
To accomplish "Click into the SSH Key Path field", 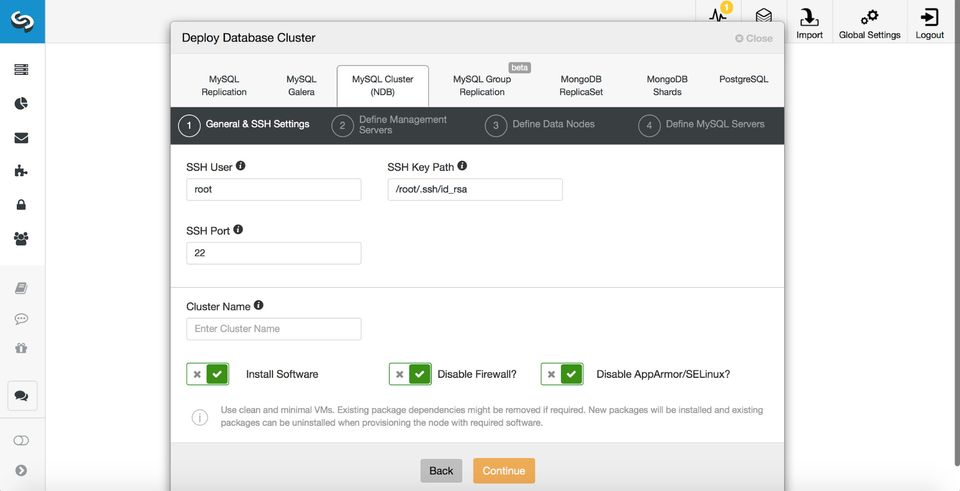I will click(475, 190).
